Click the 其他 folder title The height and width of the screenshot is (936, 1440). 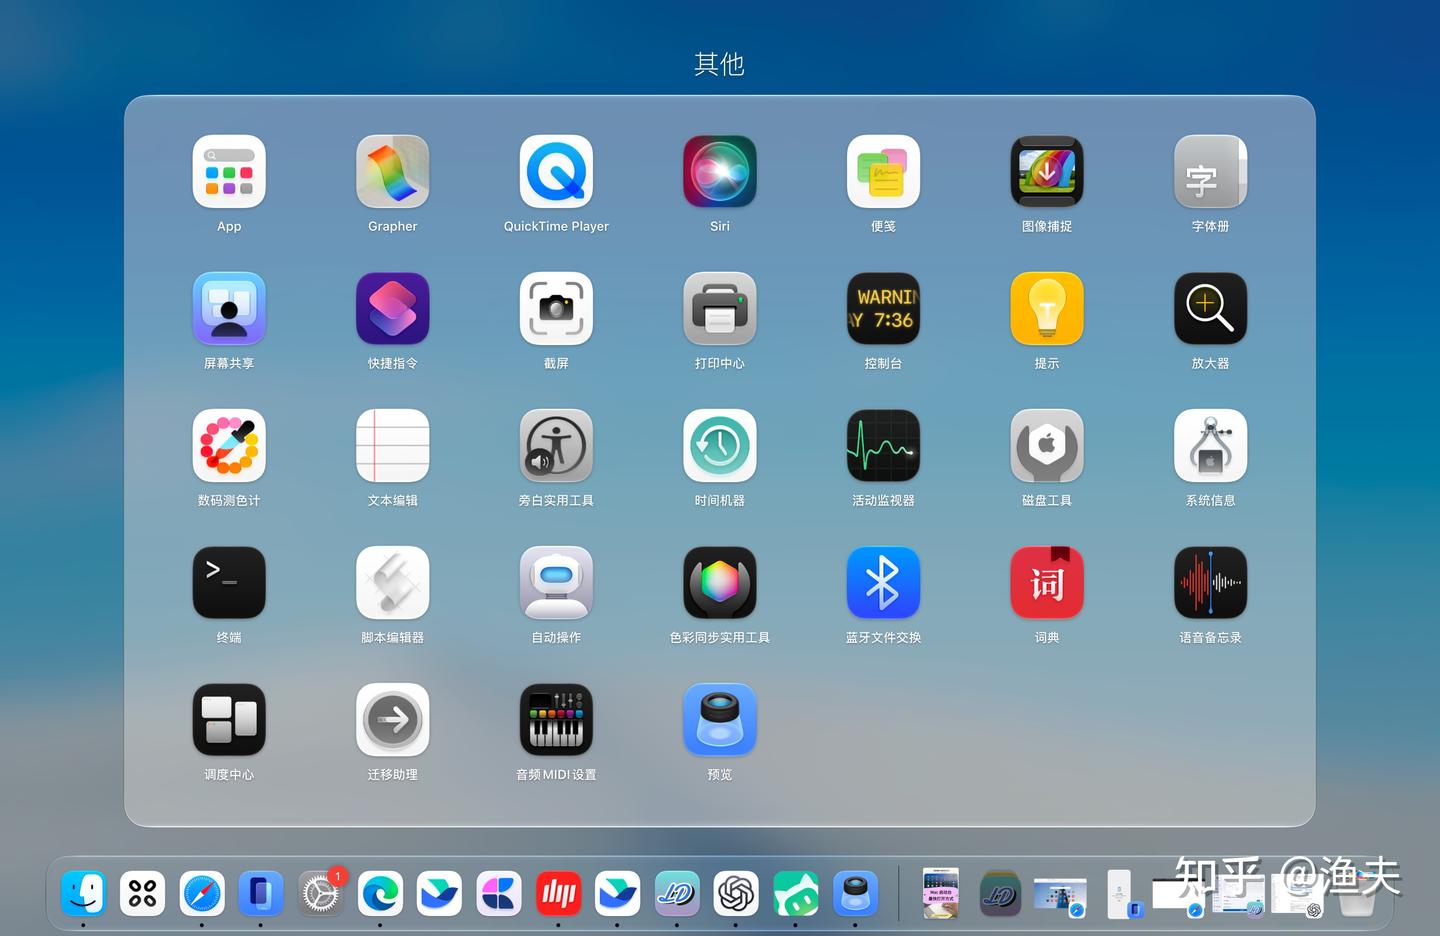[x=719, y=64]
